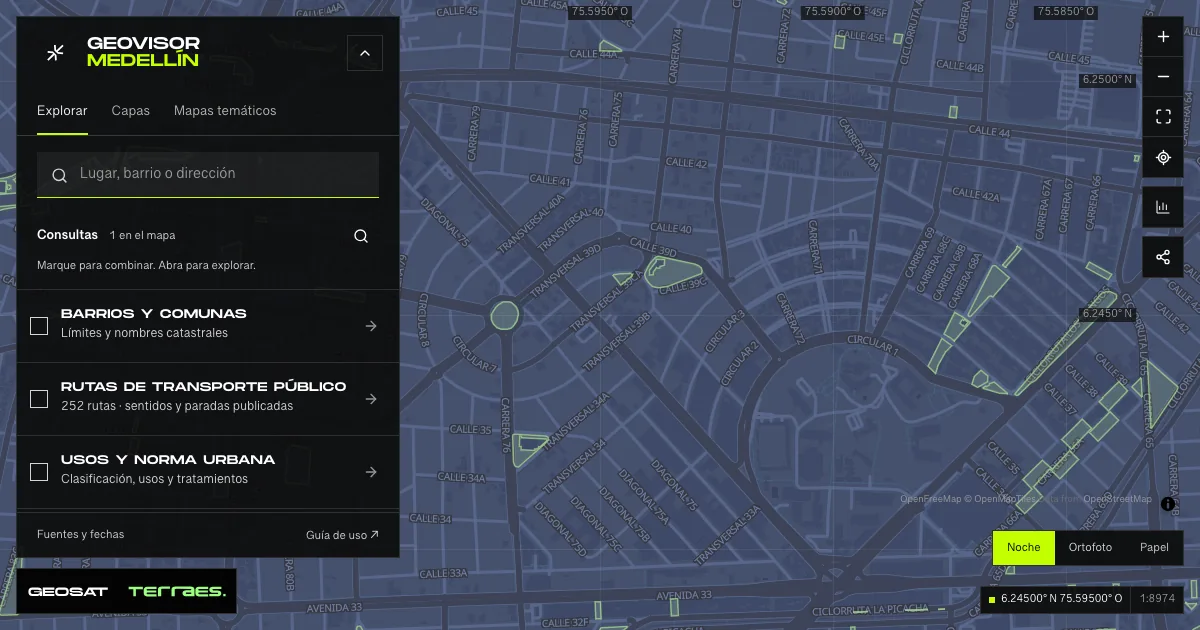Click the '1 en el mapa' counter
The image size is (1200, 630).
143,236
